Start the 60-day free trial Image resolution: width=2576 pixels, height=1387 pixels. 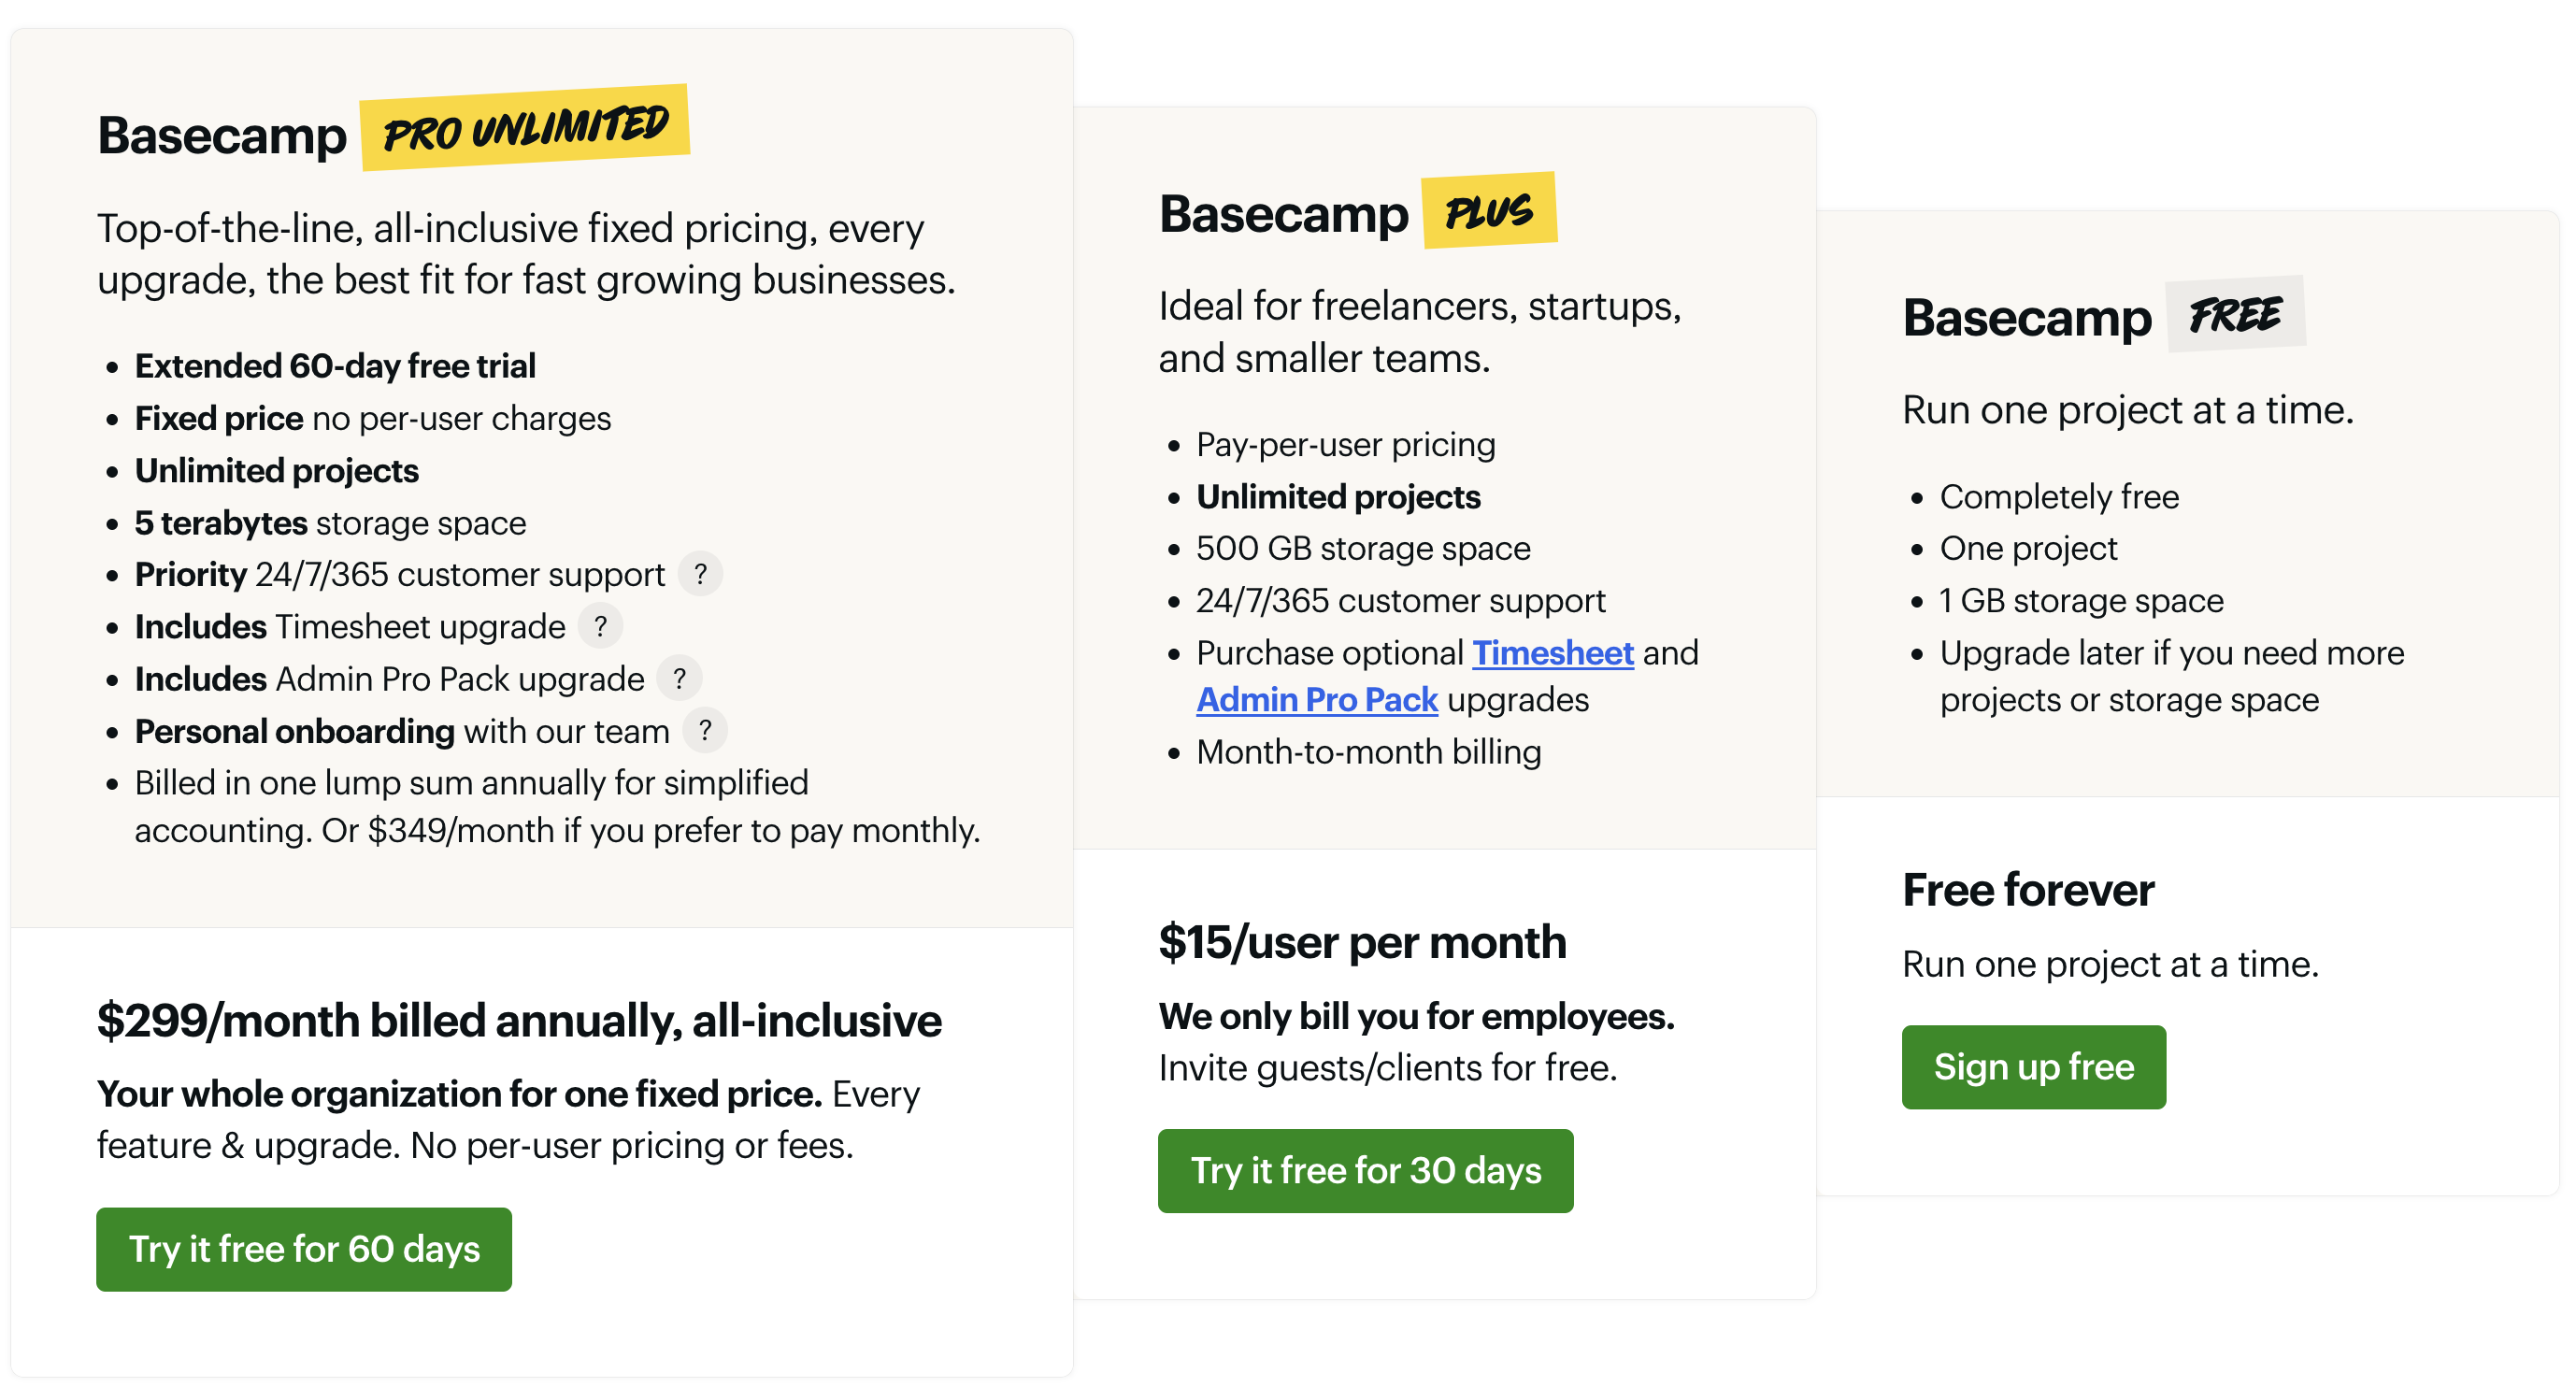coord(304,1249)
